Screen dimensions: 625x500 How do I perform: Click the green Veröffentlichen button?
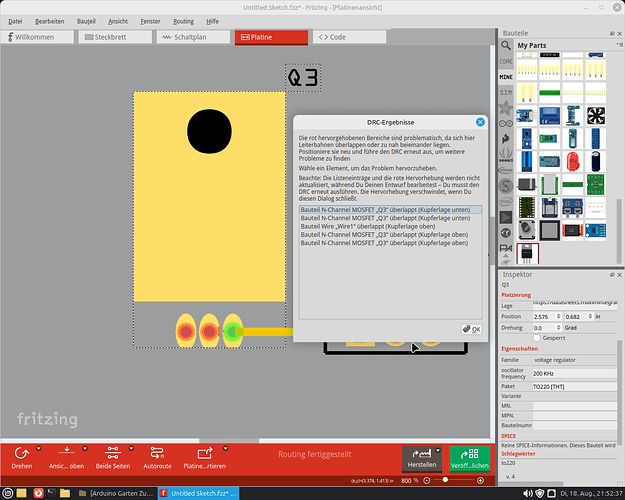470,459
